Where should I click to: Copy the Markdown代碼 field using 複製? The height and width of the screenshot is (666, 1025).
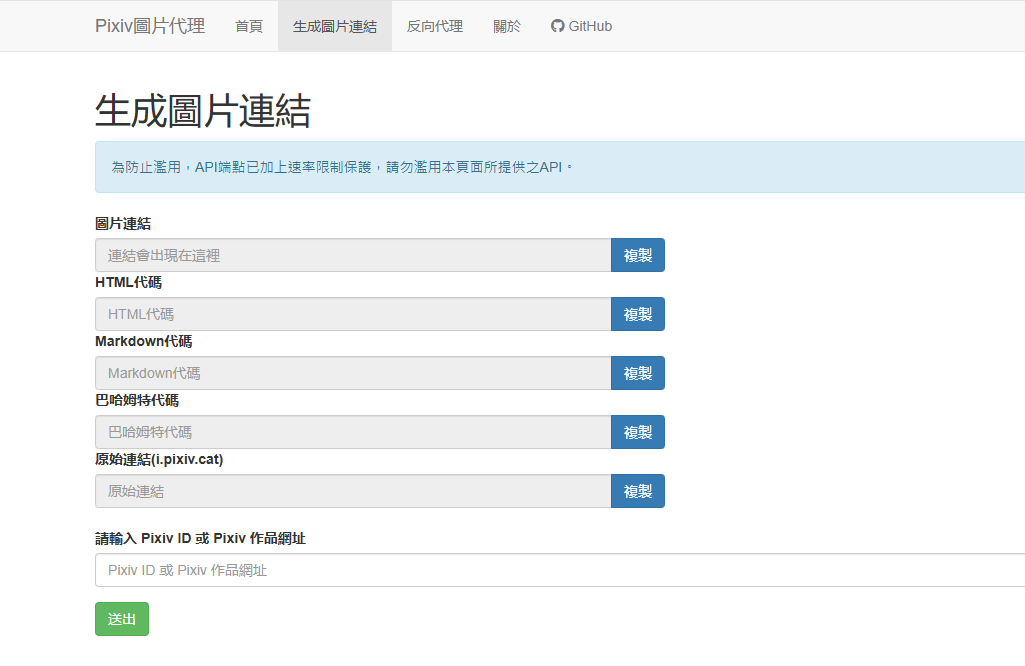(x=637, y=373)
